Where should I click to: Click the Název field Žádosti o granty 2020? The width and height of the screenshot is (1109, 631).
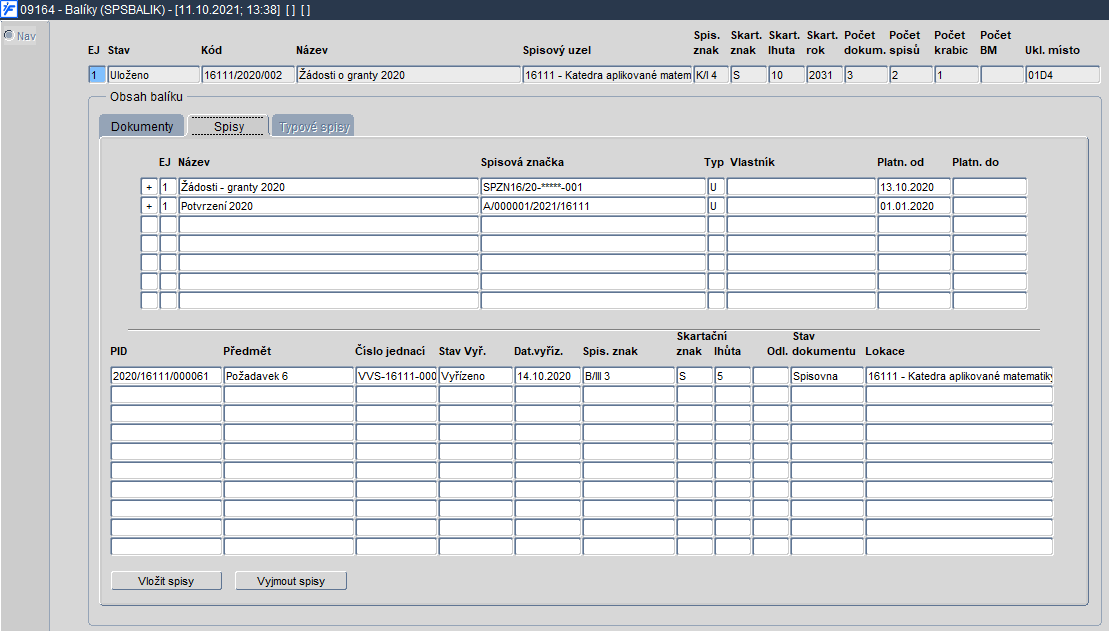click(408, 75)
